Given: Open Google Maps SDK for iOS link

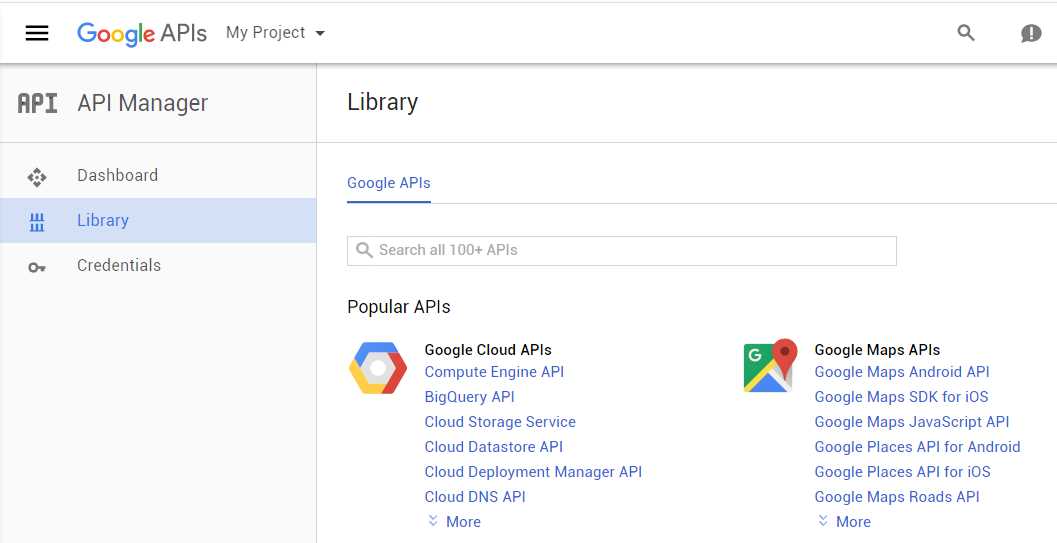Looking at the screenshot, I should [901, 397].
